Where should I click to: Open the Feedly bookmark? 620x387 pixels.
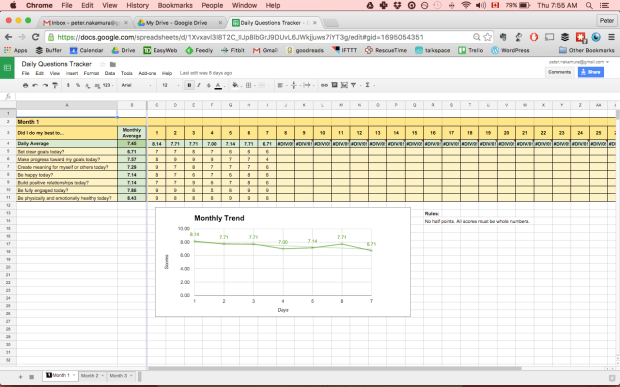pyautogui.click(x=199, y=50)
